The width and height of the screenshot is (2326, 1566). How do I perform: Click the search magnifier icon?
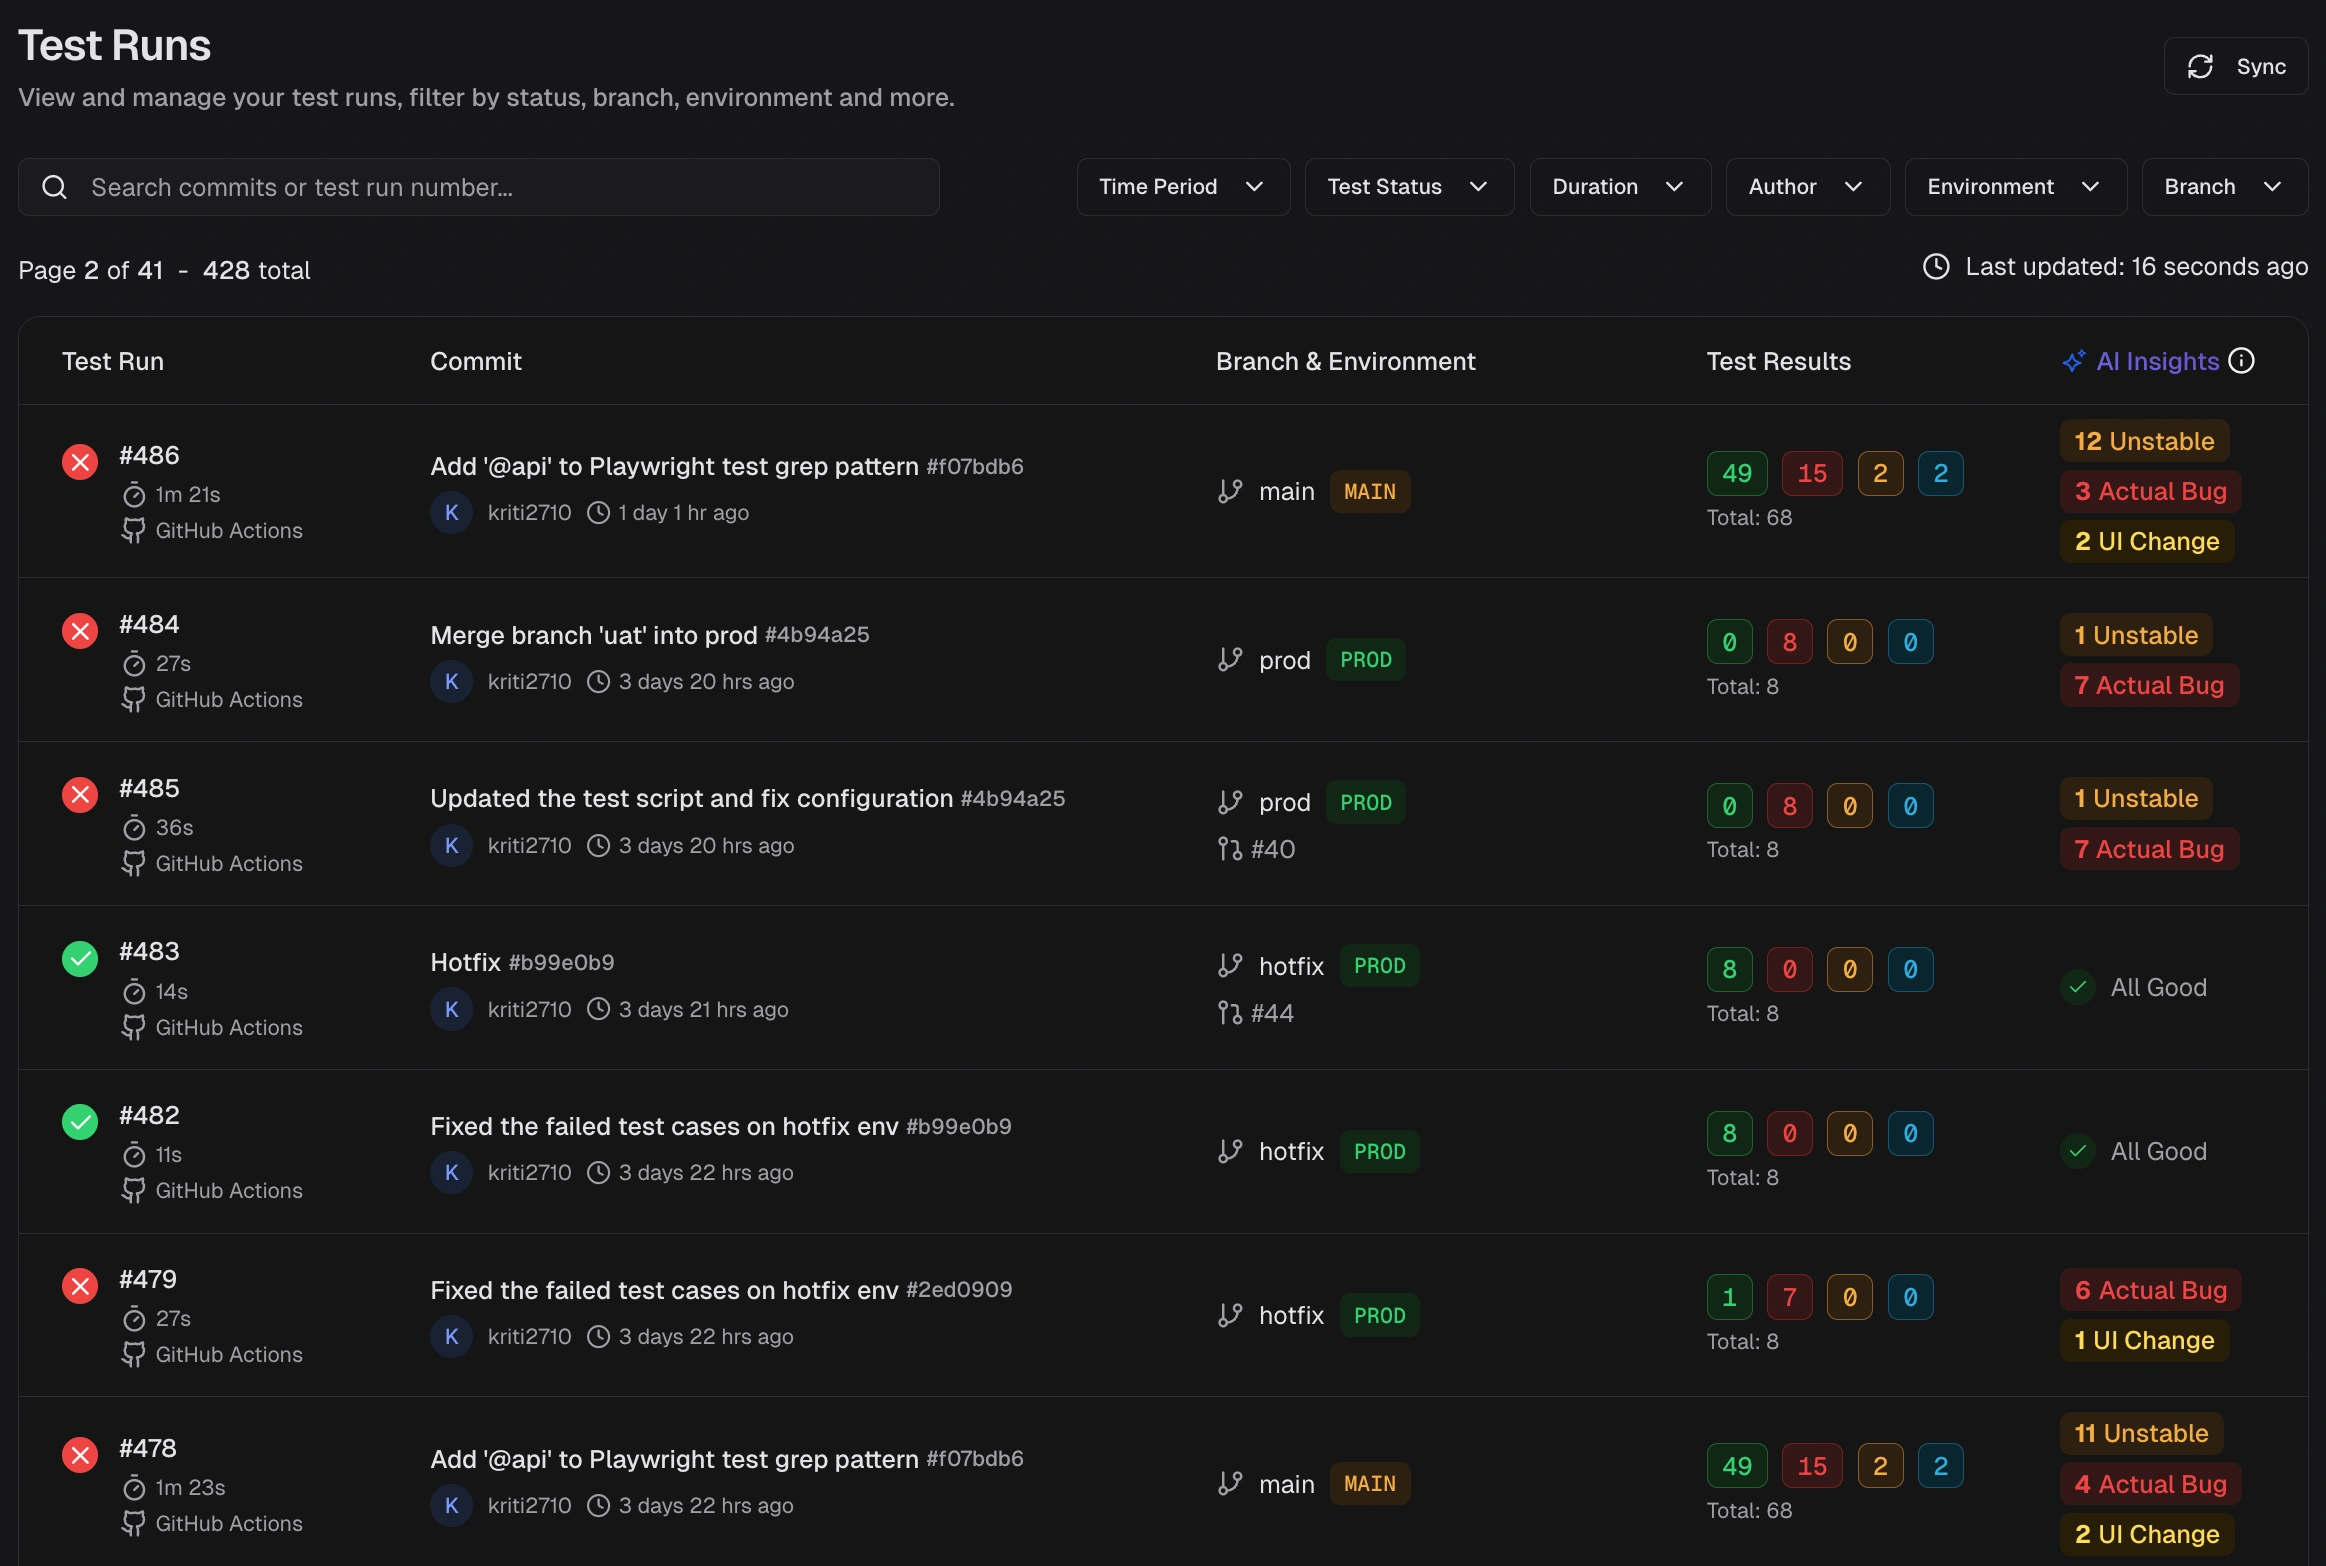point(54,187)
